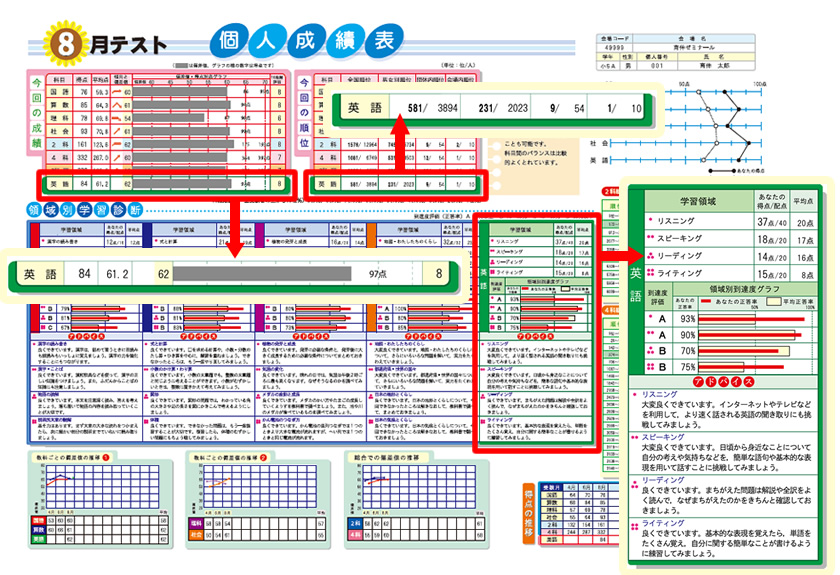Screen dimensions: 840x575
Task: Click the 教科ごとの偏差値の推移 ② chart title
Action: pyautogui.click(x=230, y=458)
